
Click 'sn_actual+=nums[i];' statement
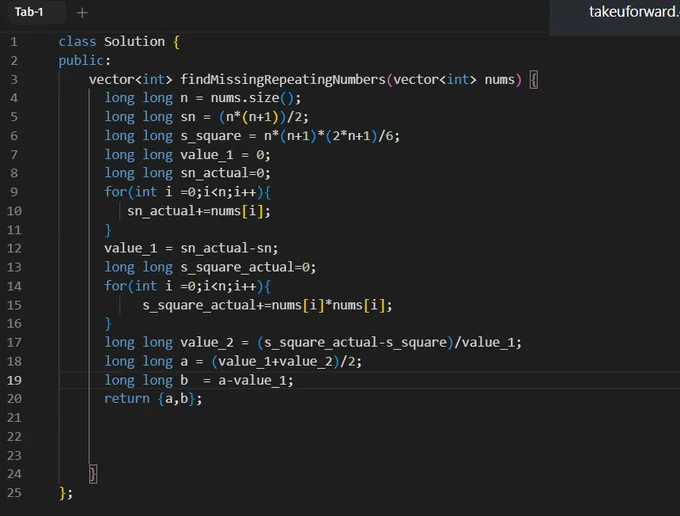click(x=199, y=211)
